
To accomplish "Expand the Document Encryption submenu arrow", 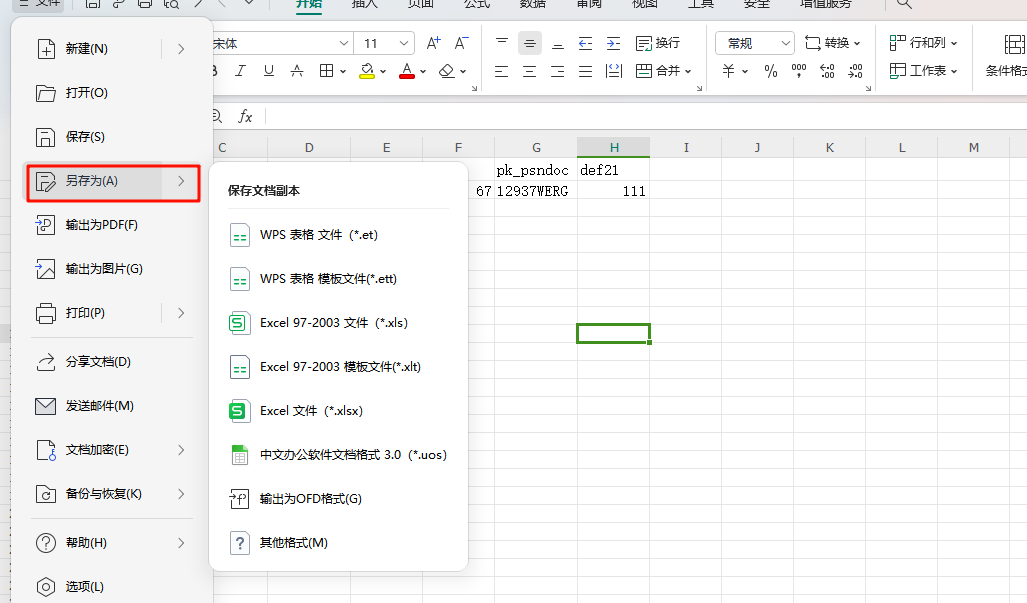I will (181, 450).
